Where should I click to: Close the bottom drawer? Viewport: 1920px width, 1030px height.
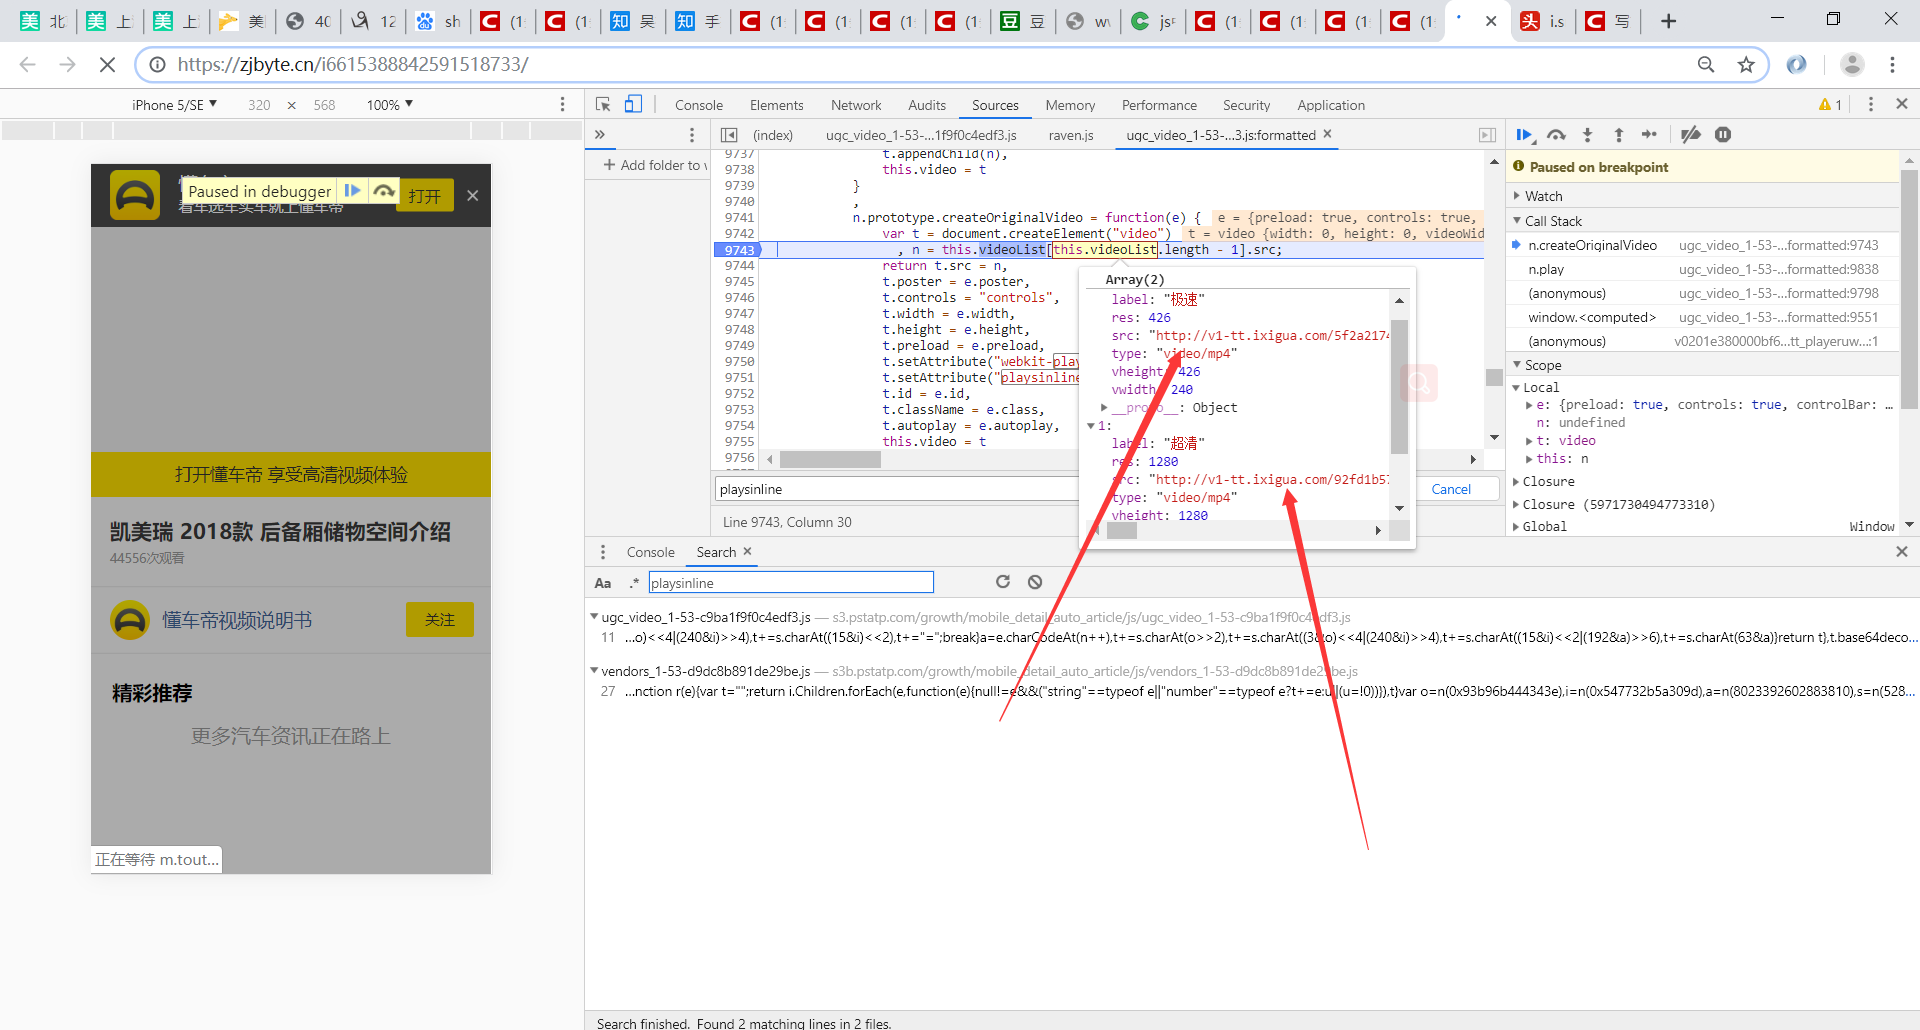tap(1902, 552)
